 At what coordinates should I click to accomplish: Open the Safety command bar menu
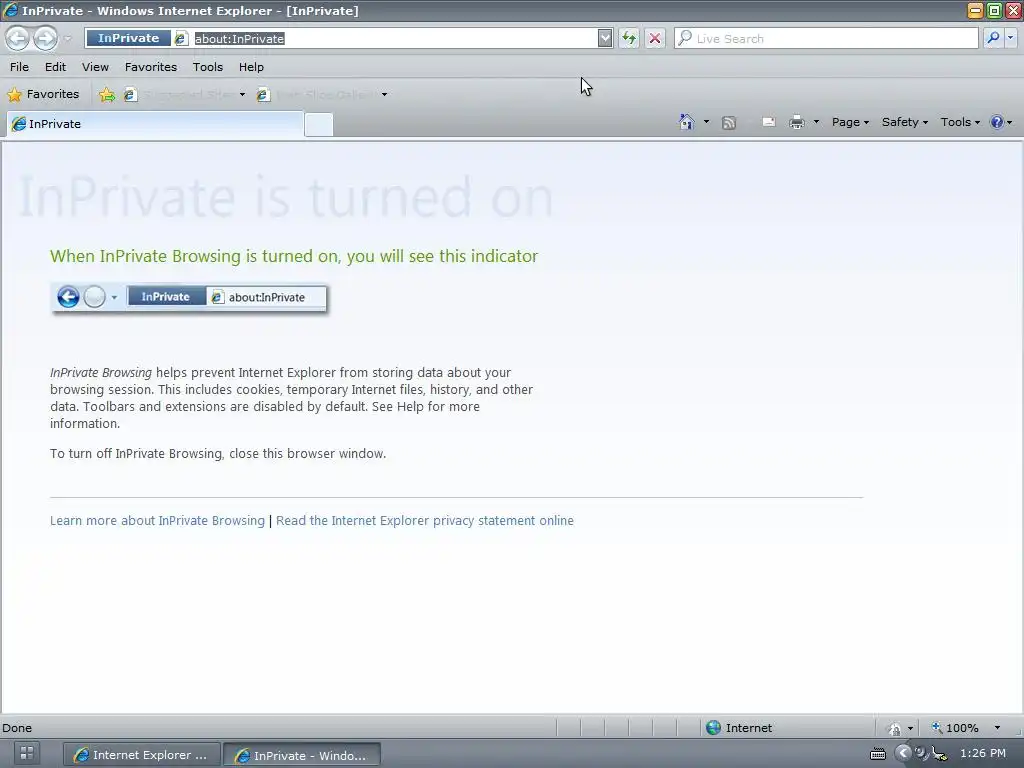[x=904, y=122]
